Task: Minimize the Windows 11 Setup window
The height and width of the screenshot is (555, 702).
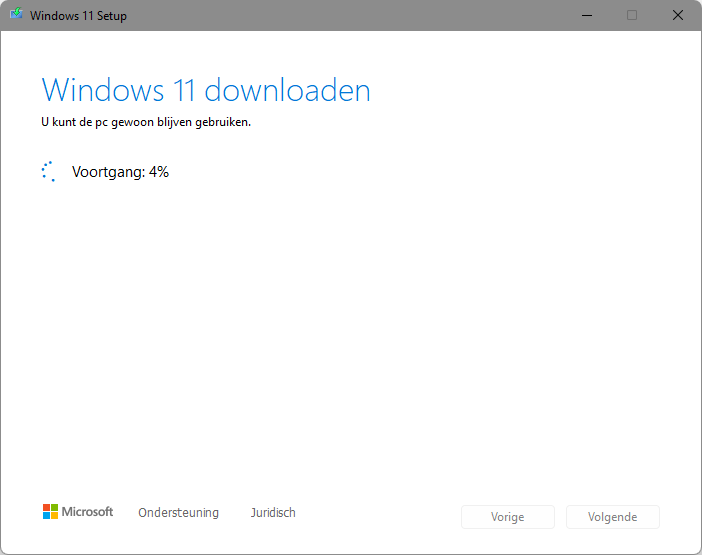Action: (587, 15)
